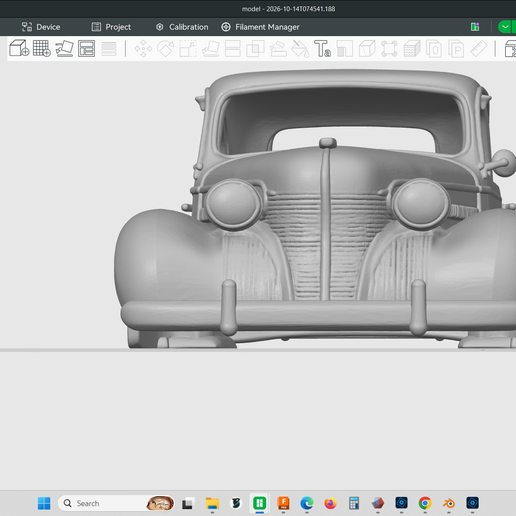
Task: Click the square with shaded corner icon
Action: [345, 49]
